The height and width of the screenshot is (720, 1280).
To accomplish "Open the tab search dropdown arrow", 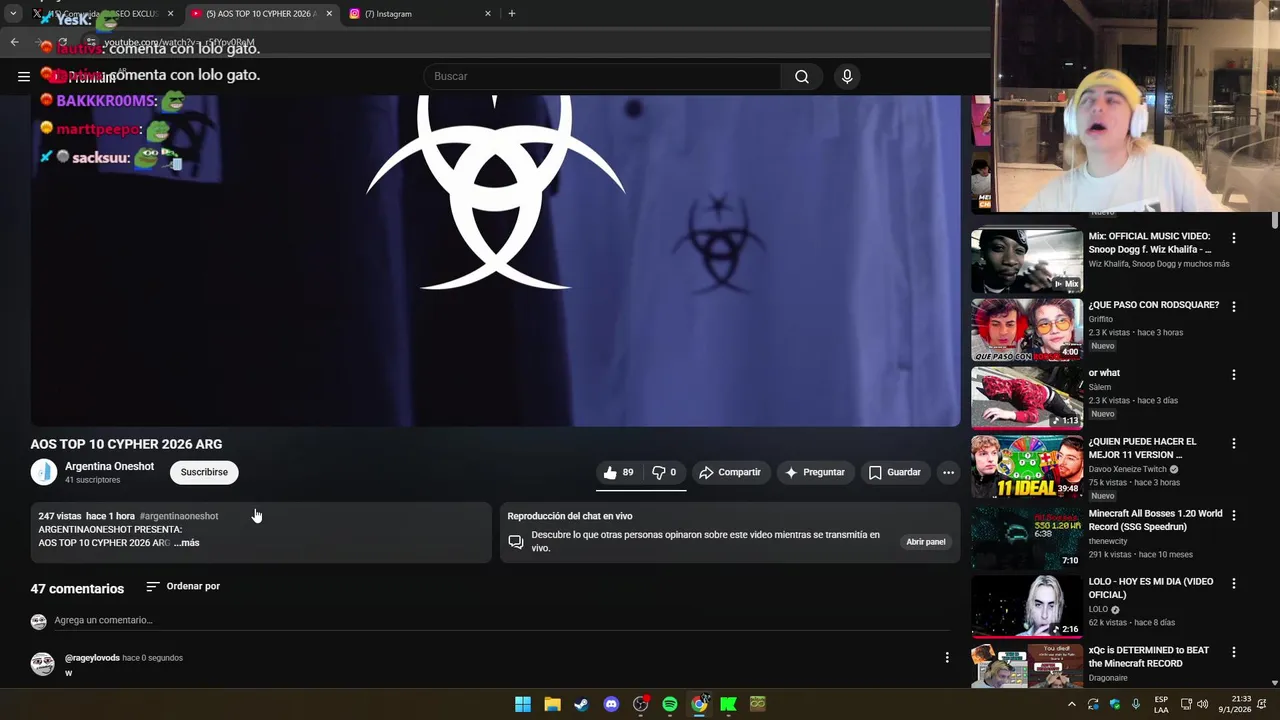I will pyautogui.click(x=12, y=14).
